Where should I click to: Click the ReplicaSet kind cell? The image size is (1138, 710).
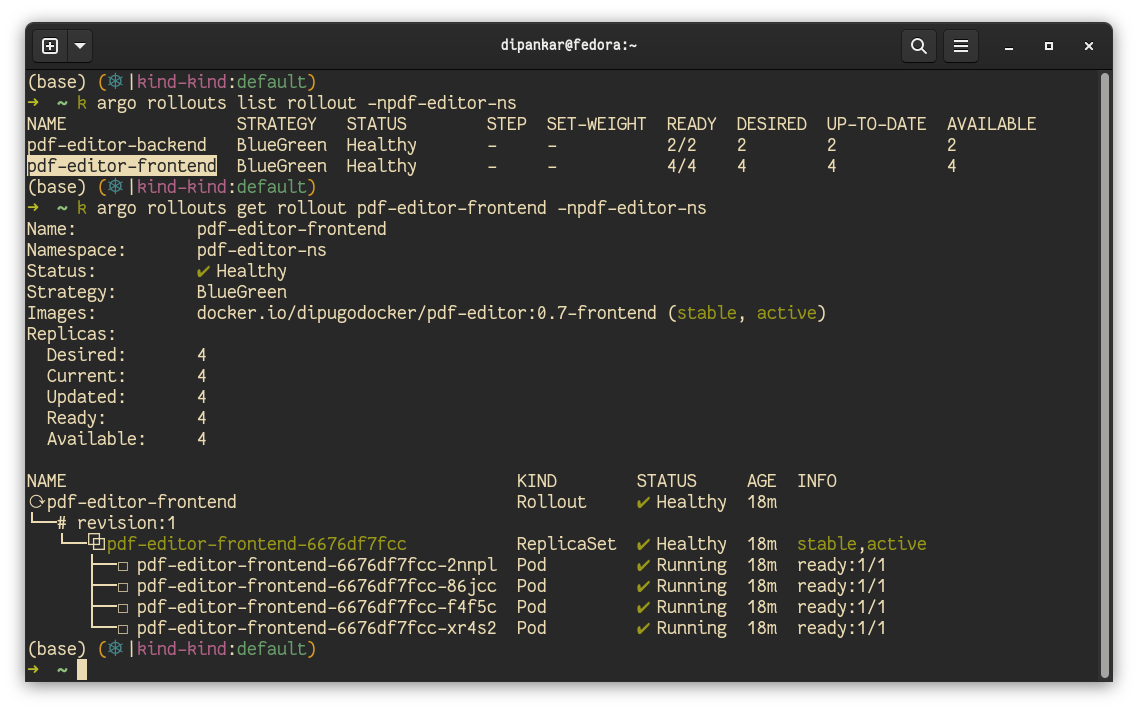566,544
